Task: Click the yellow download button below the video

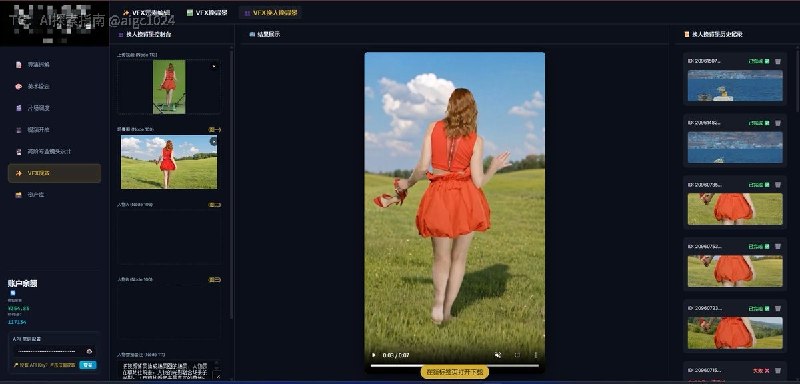Action: tap(455, 372)
